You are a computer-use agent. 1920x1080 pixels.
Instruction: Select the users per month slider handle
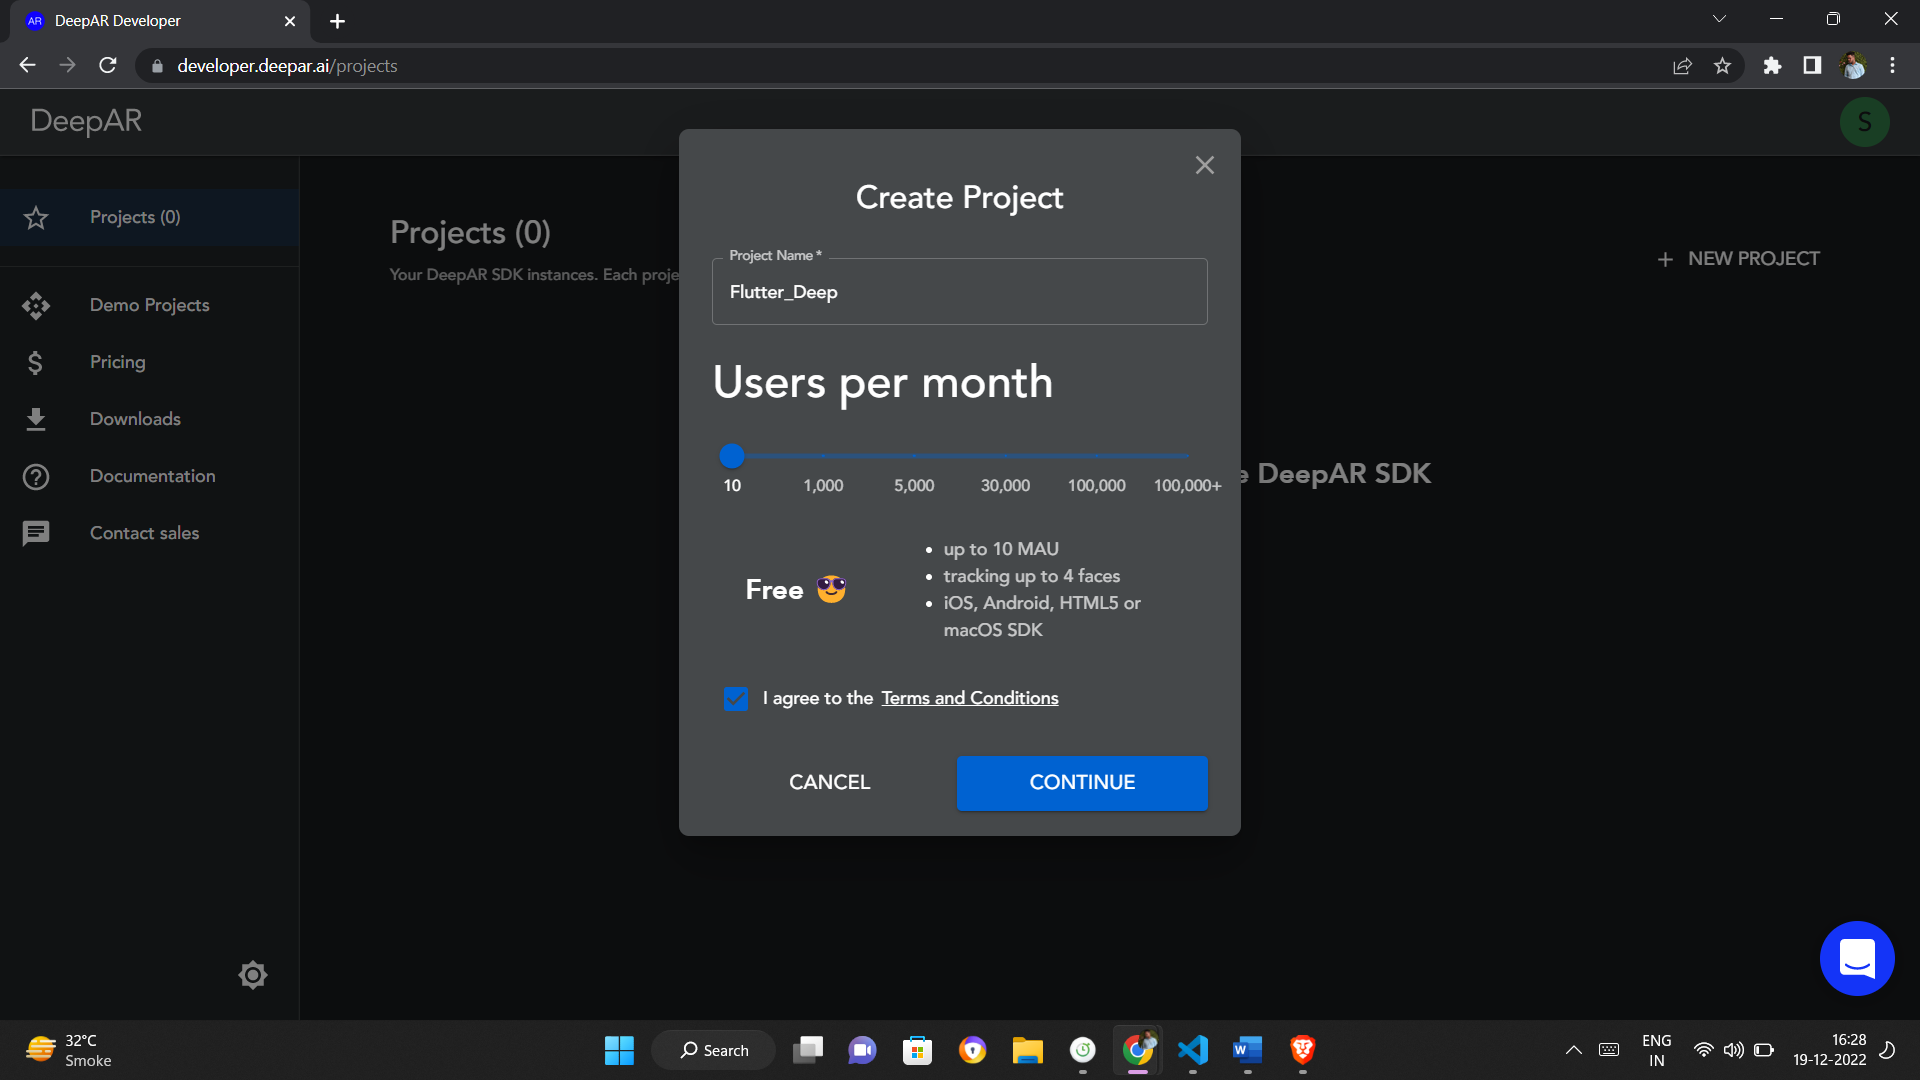[x=732, y=456]
